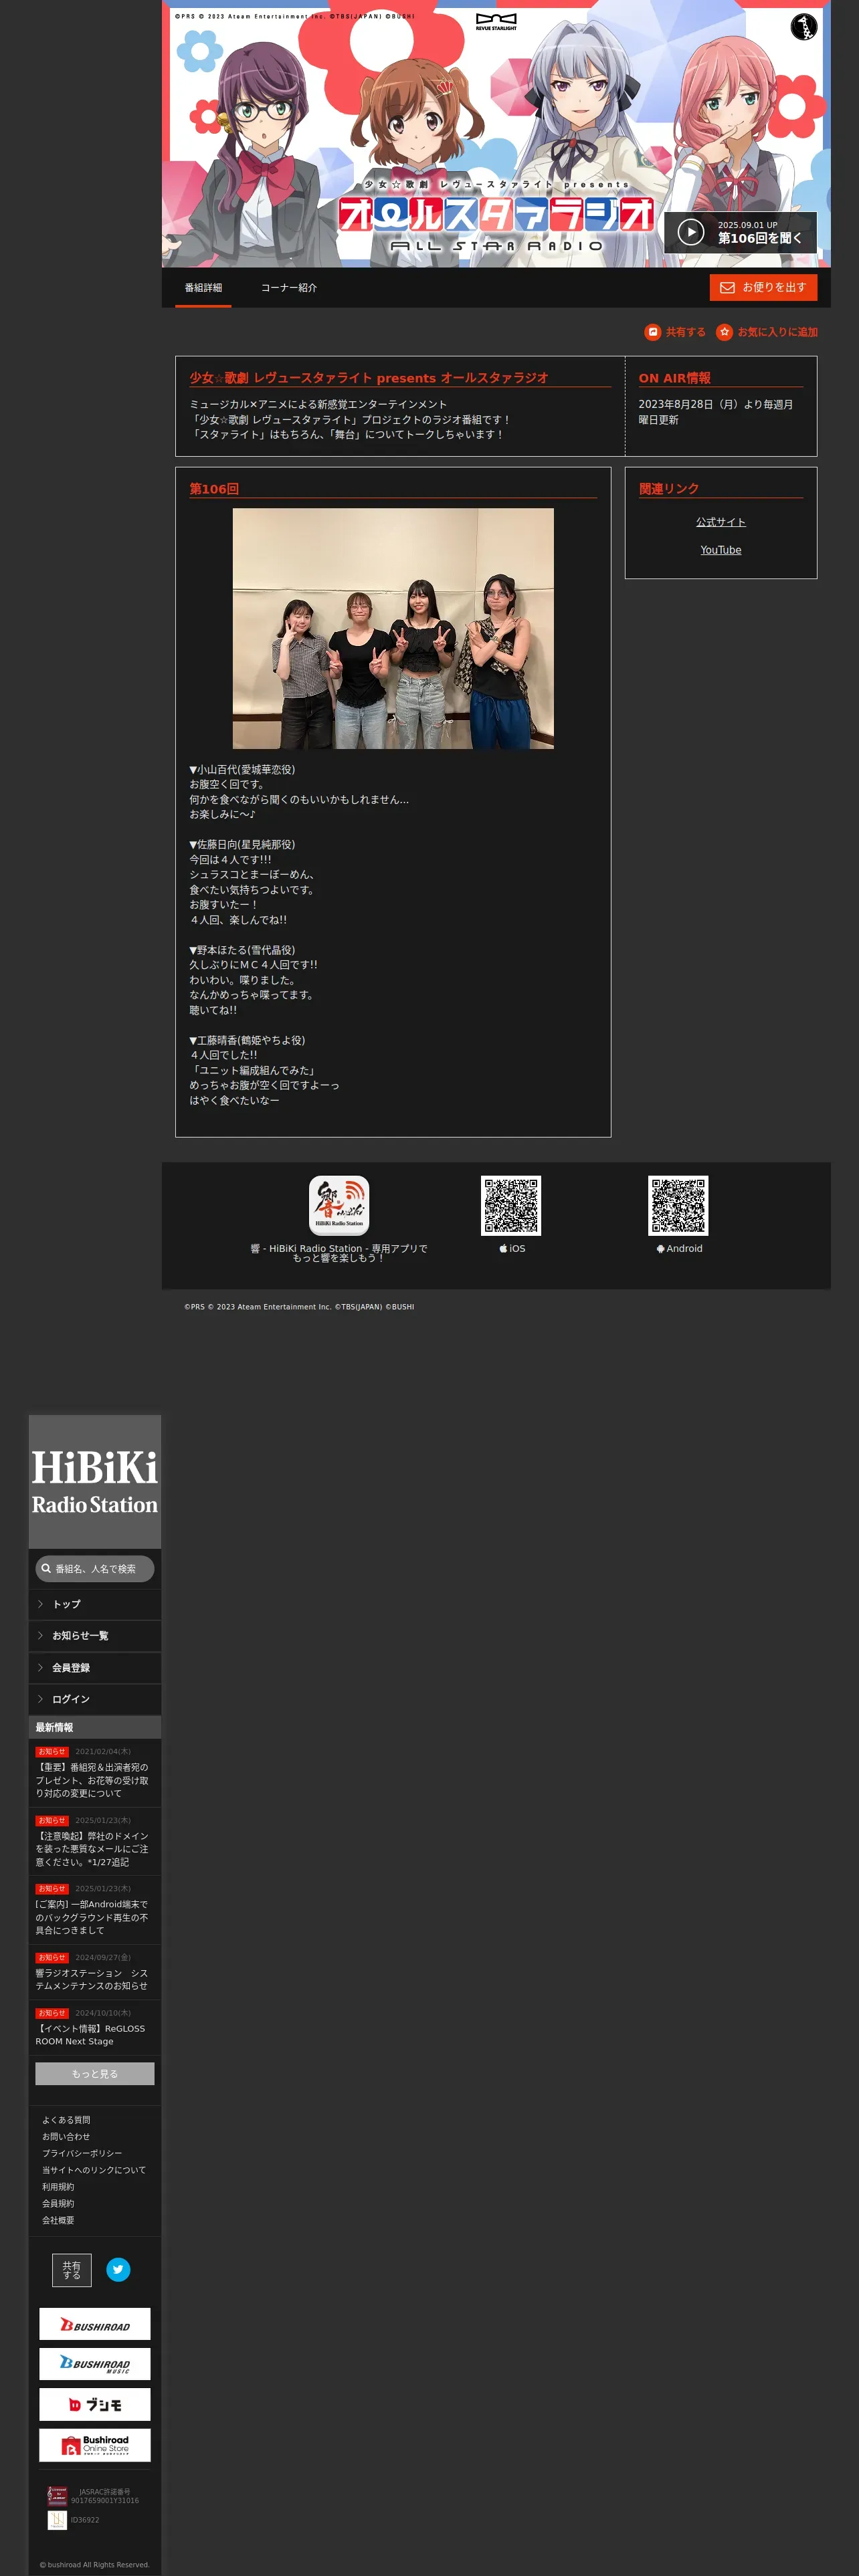Viewport: 859px width, 2576px height.
Task: Click the JASRAC license badge icon
Action: click(x=57, y=2496)
